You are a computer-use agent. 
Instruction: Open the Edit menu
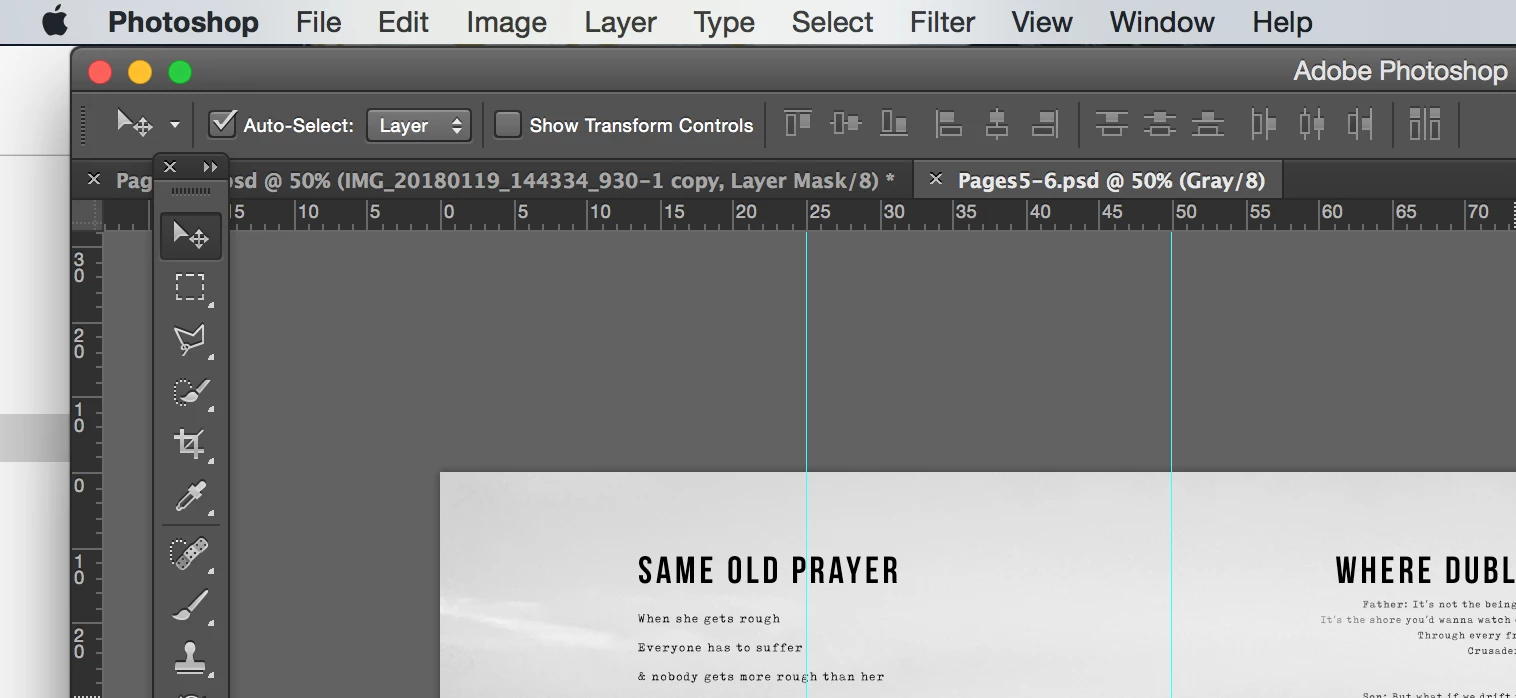pos(404,22)
